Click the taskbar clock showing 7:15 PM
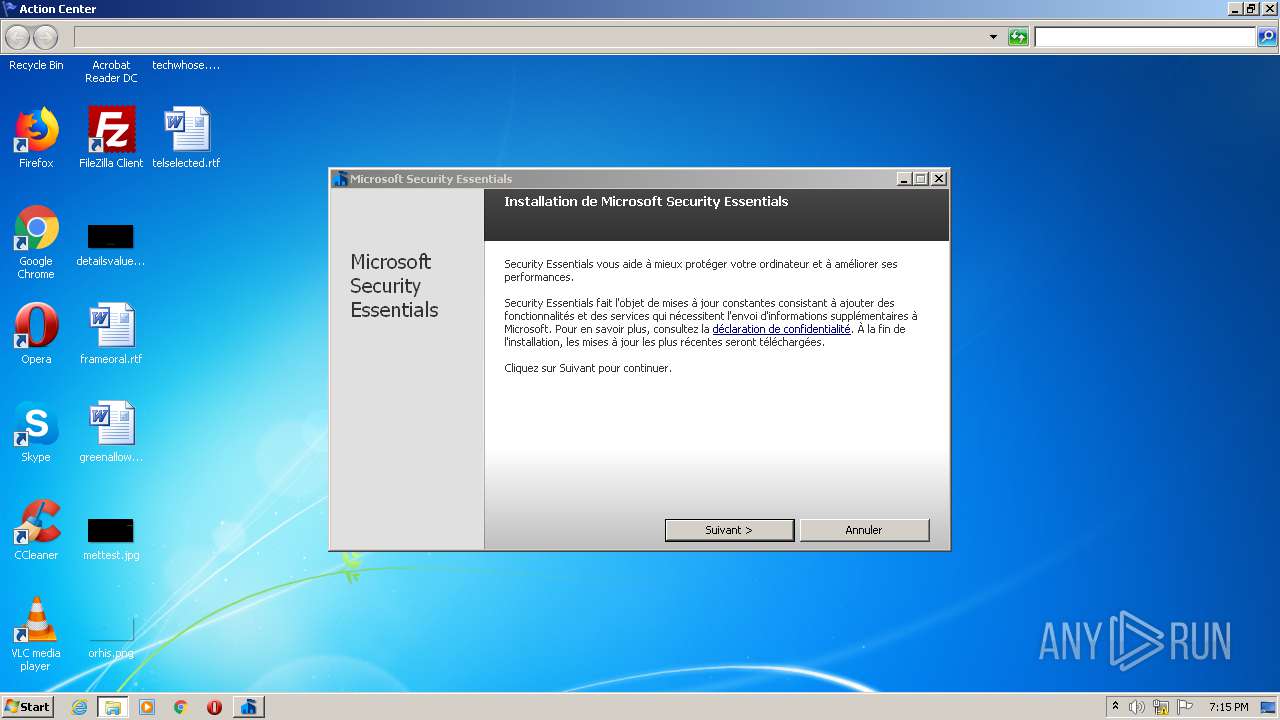 1229,707
